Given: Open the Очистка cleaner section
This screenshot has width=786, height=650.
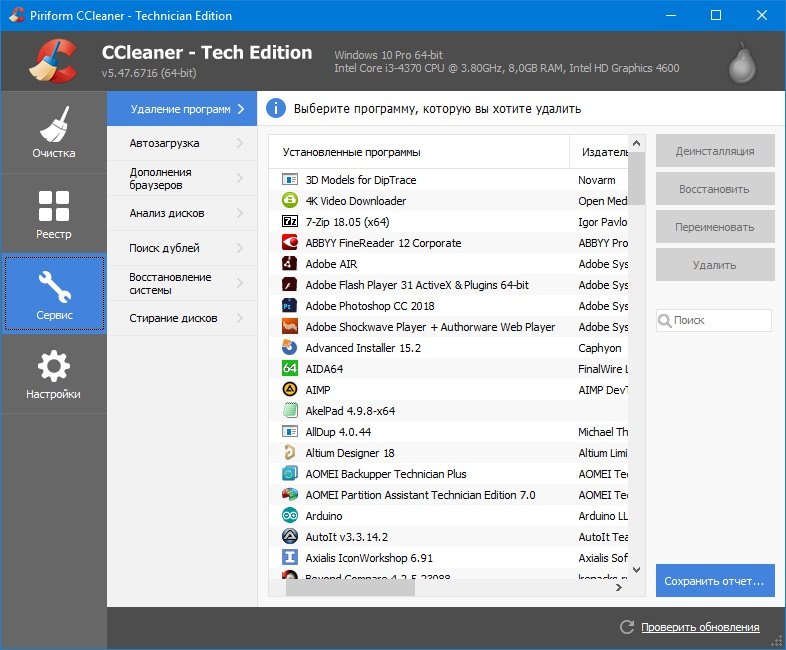Looking at the screenshot, I should pyautogui.click(x=53, y=132).
